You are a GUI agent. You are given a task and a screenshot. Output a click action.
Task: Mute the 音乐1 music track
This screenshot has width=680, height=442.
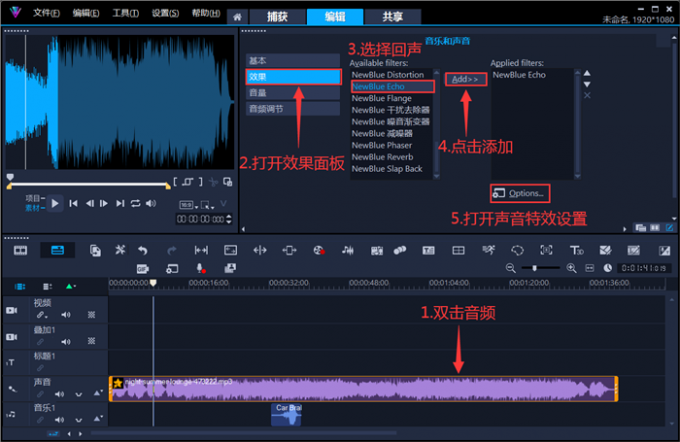(x=62, y=420)
